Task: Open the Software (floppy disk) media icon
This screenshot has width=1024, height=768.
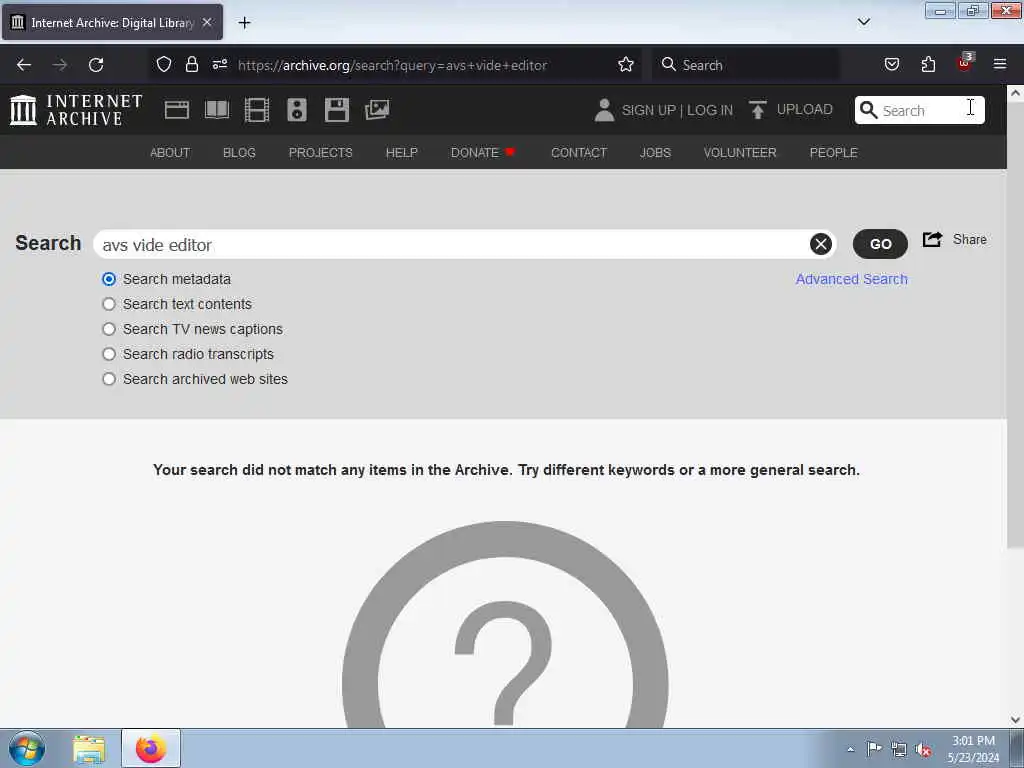Action: 336,110
